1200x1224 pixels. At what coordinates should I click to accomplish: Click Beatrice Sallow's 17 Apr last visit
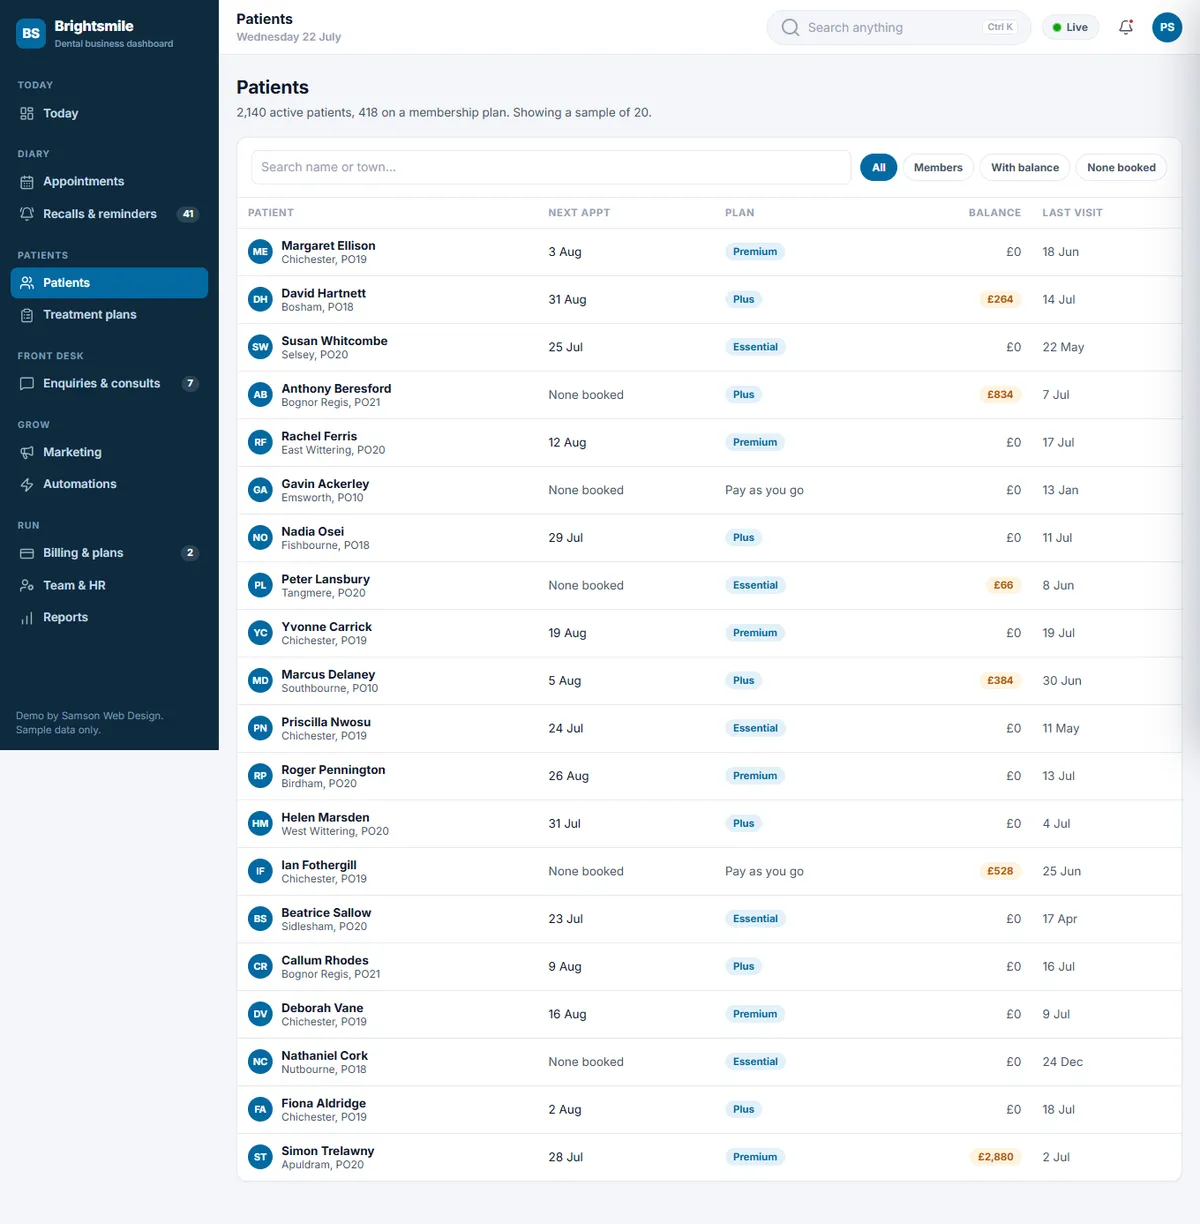[1059, 919]
